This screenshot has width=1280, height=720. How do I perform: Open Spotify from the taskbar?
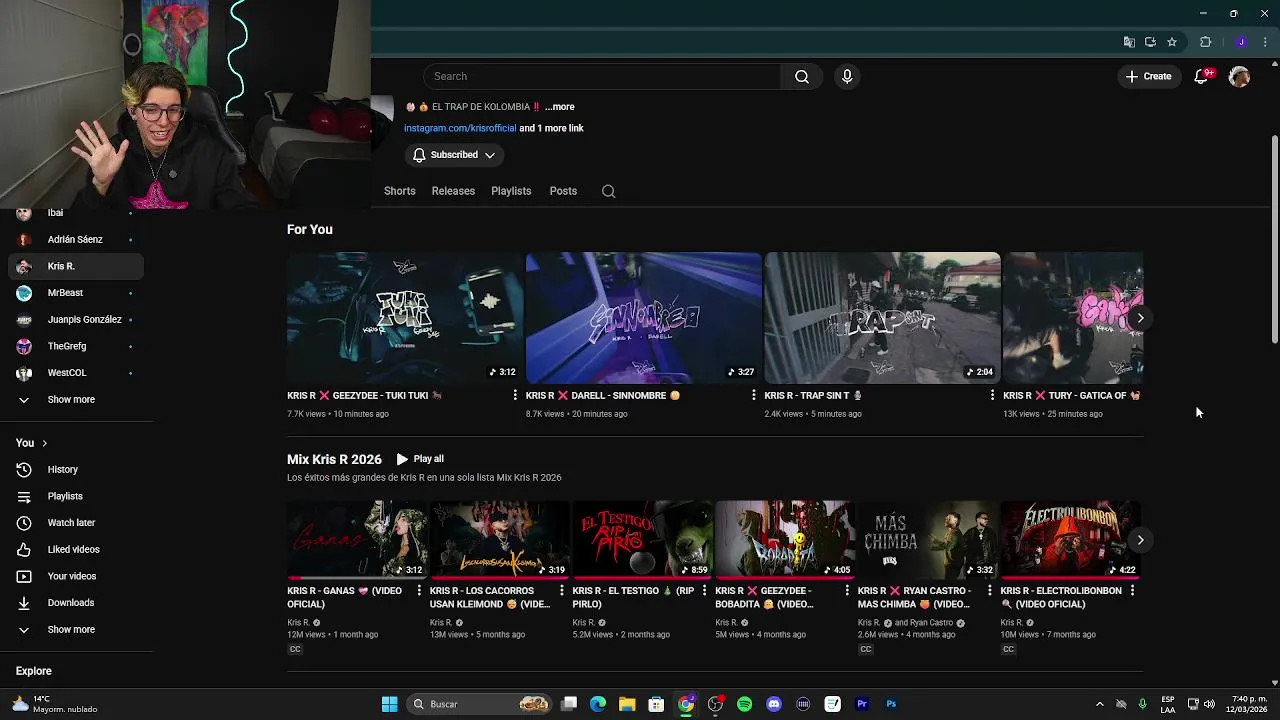coord(744,704)
